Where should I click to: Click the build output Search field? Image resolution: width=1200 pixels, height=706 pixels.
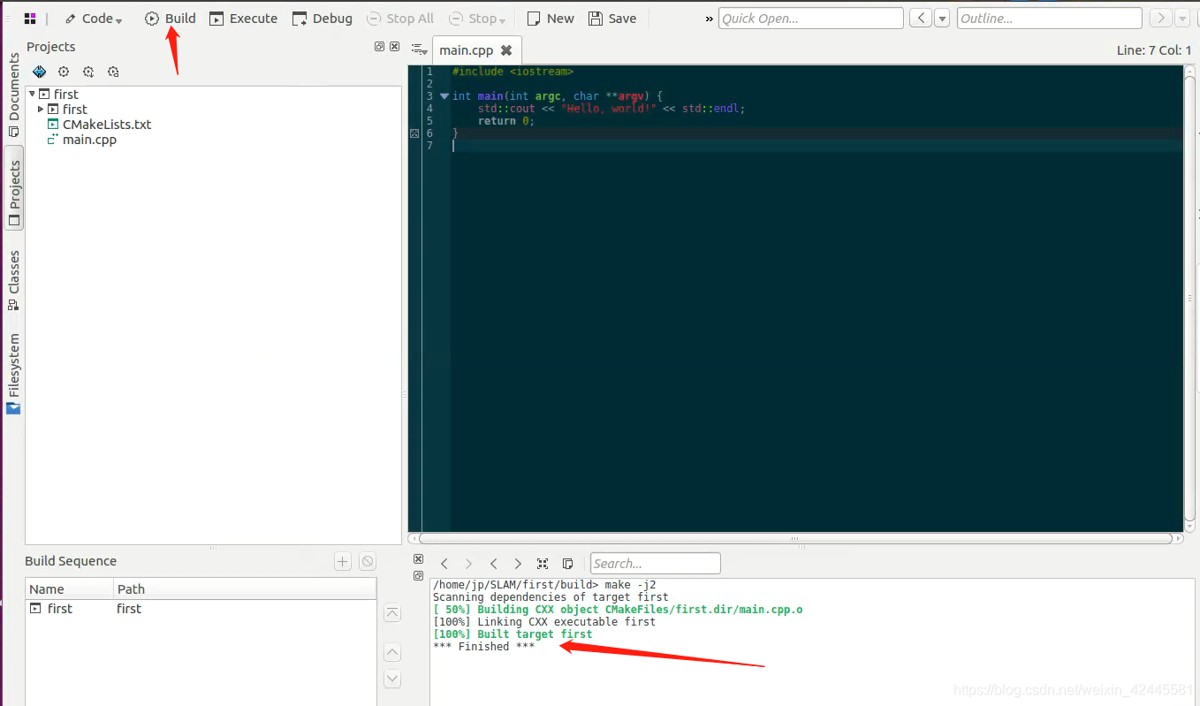click(x=655, y=563)
